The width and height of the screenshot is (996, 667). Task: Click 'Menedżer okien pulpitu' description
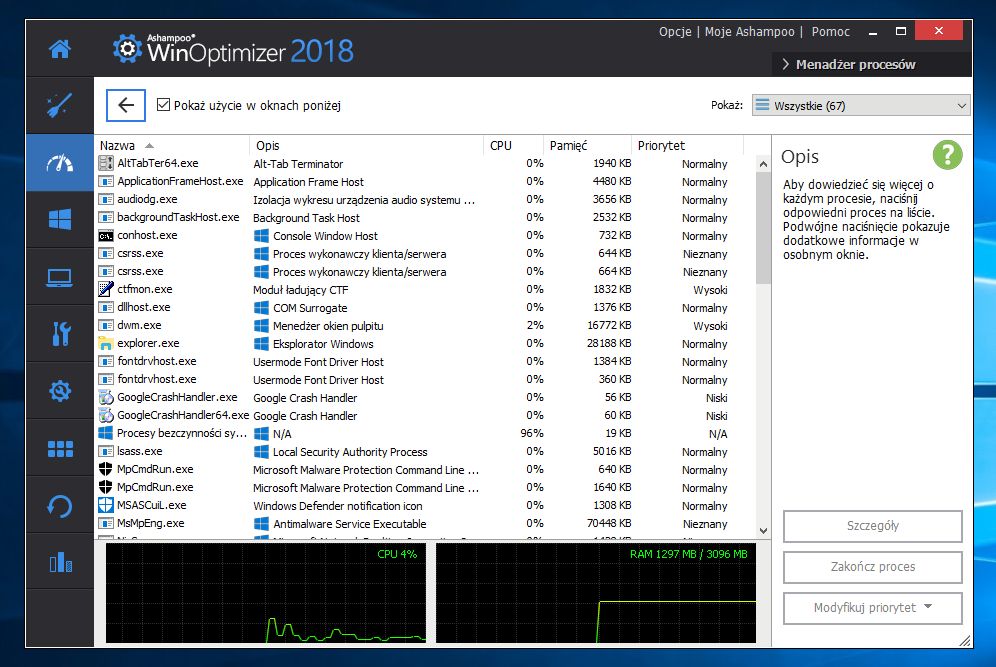tap(328, 326)
